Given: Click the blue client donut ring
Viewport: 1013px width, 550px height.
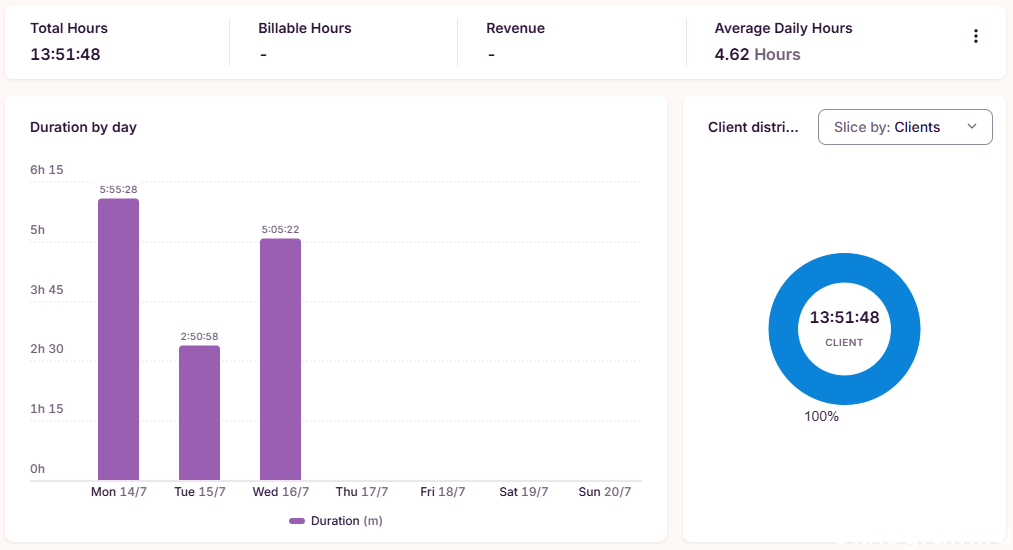Looking at the screenshot, I should click(844, 267).
